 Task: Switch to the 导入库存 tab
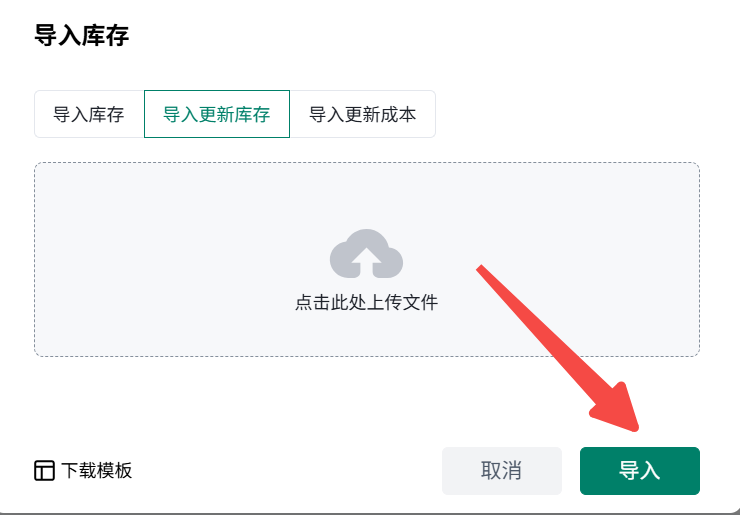[x=89, y=114]
